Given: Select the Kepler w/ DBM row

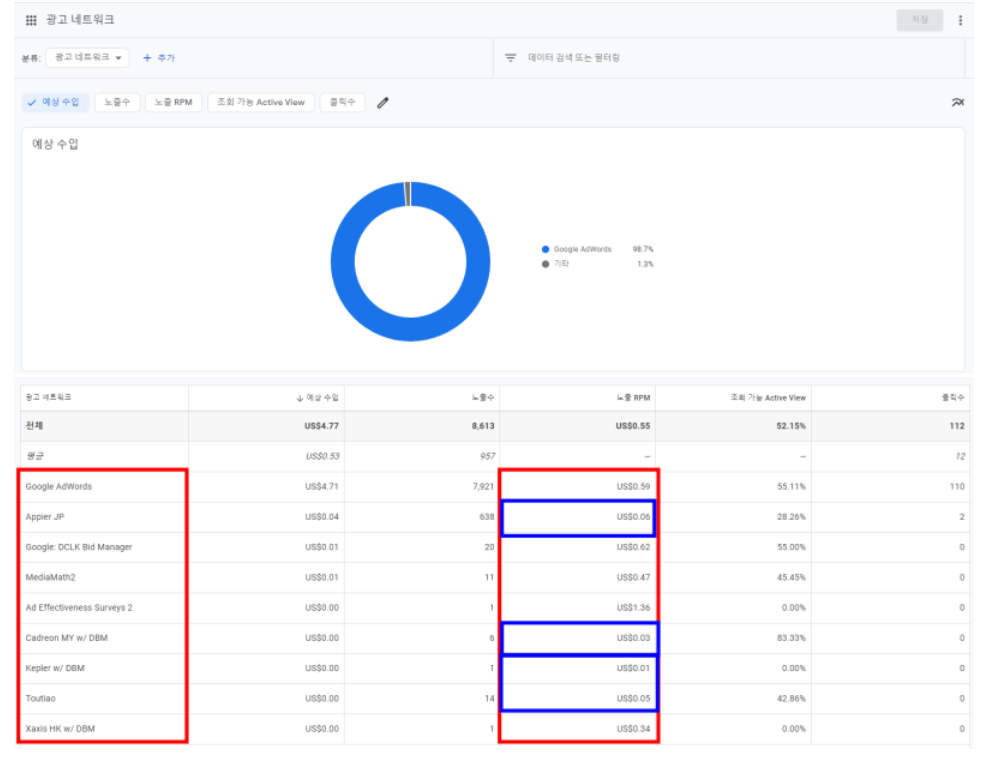Looking at the screenshot, I should pos(55,668).
